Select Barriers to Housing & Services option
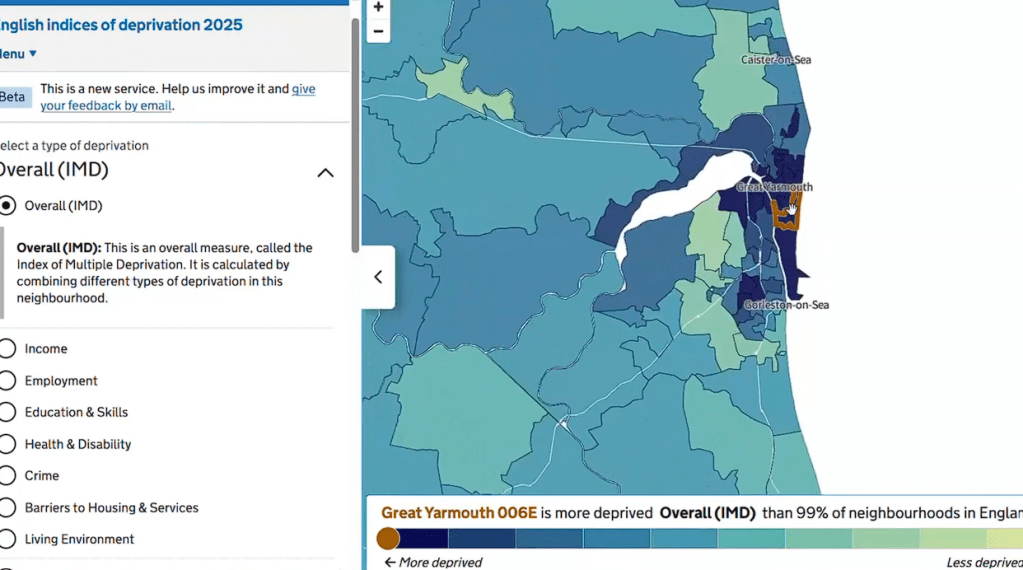 [x=8, y=508]
